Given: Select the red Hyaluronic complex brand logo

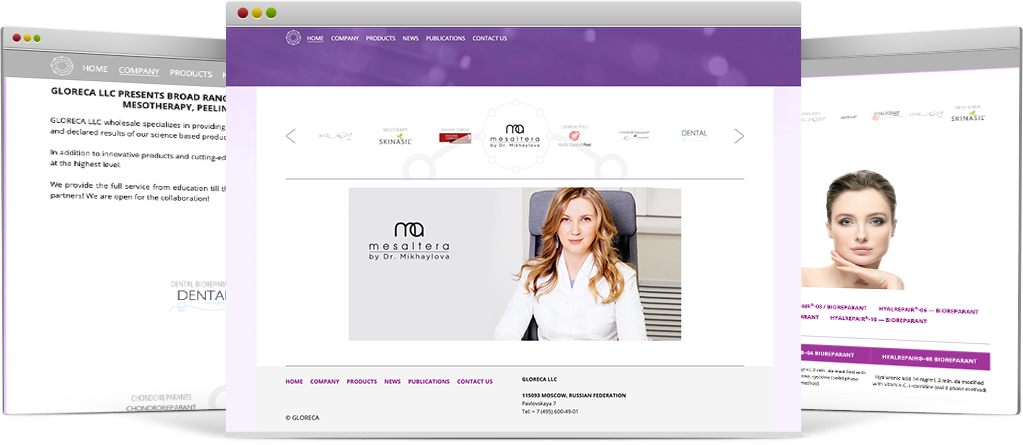Looking at the screenshot, I should pos(455,136).
